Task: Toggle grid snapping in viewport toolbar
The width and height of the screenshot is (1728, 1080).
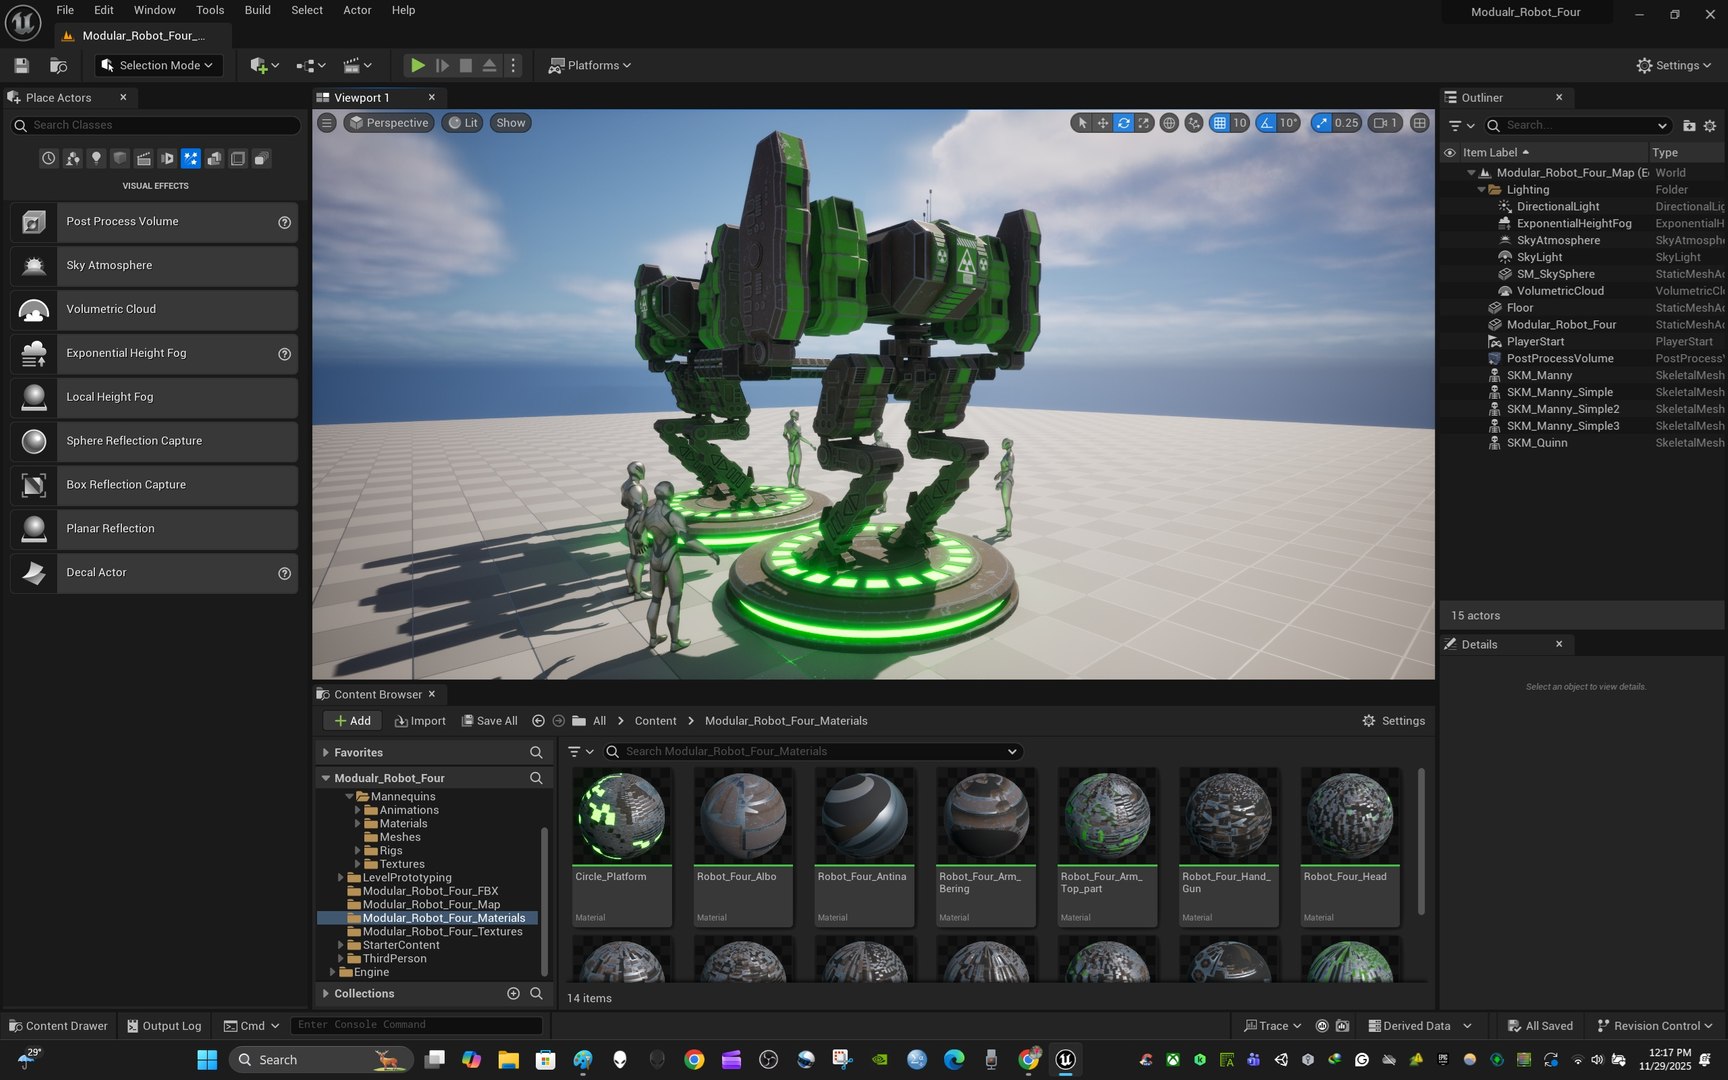Action: point(1219,123)
